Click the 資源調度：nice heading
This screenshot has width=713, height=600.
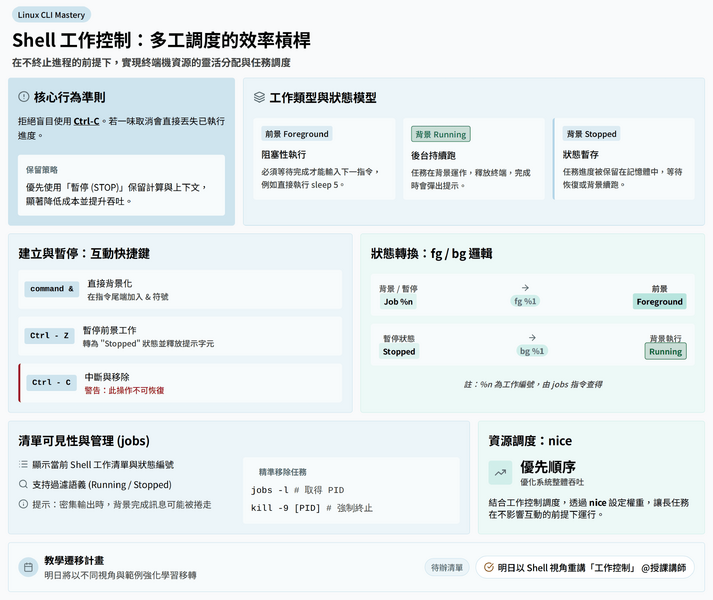point(530,441)
